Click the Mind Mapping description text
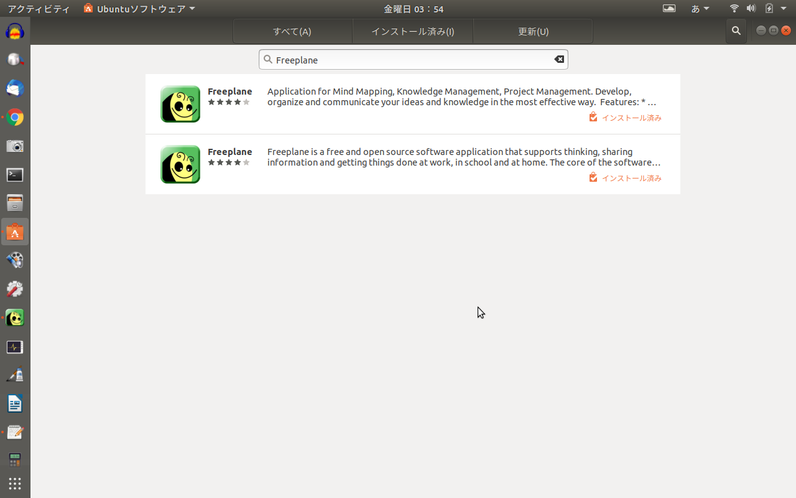Viewport: 796px width, 498px height. tap(461, 96)
